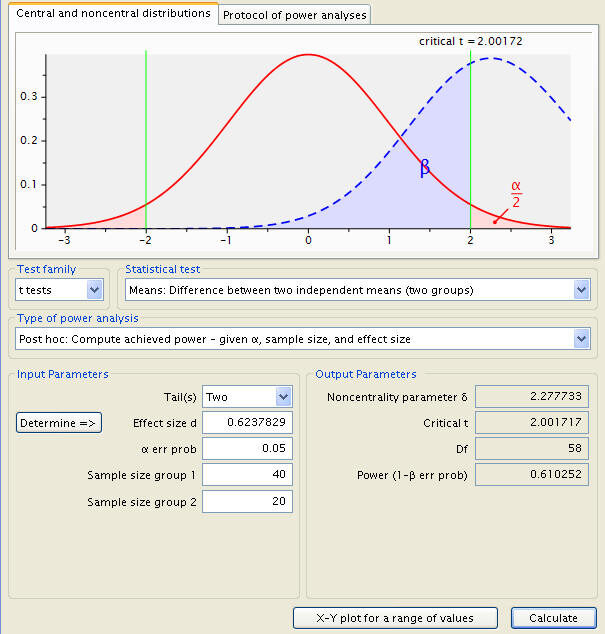Open Type of power analysis dropdown arrow
The width and height of the screenshot is (605, 634).
582,339
